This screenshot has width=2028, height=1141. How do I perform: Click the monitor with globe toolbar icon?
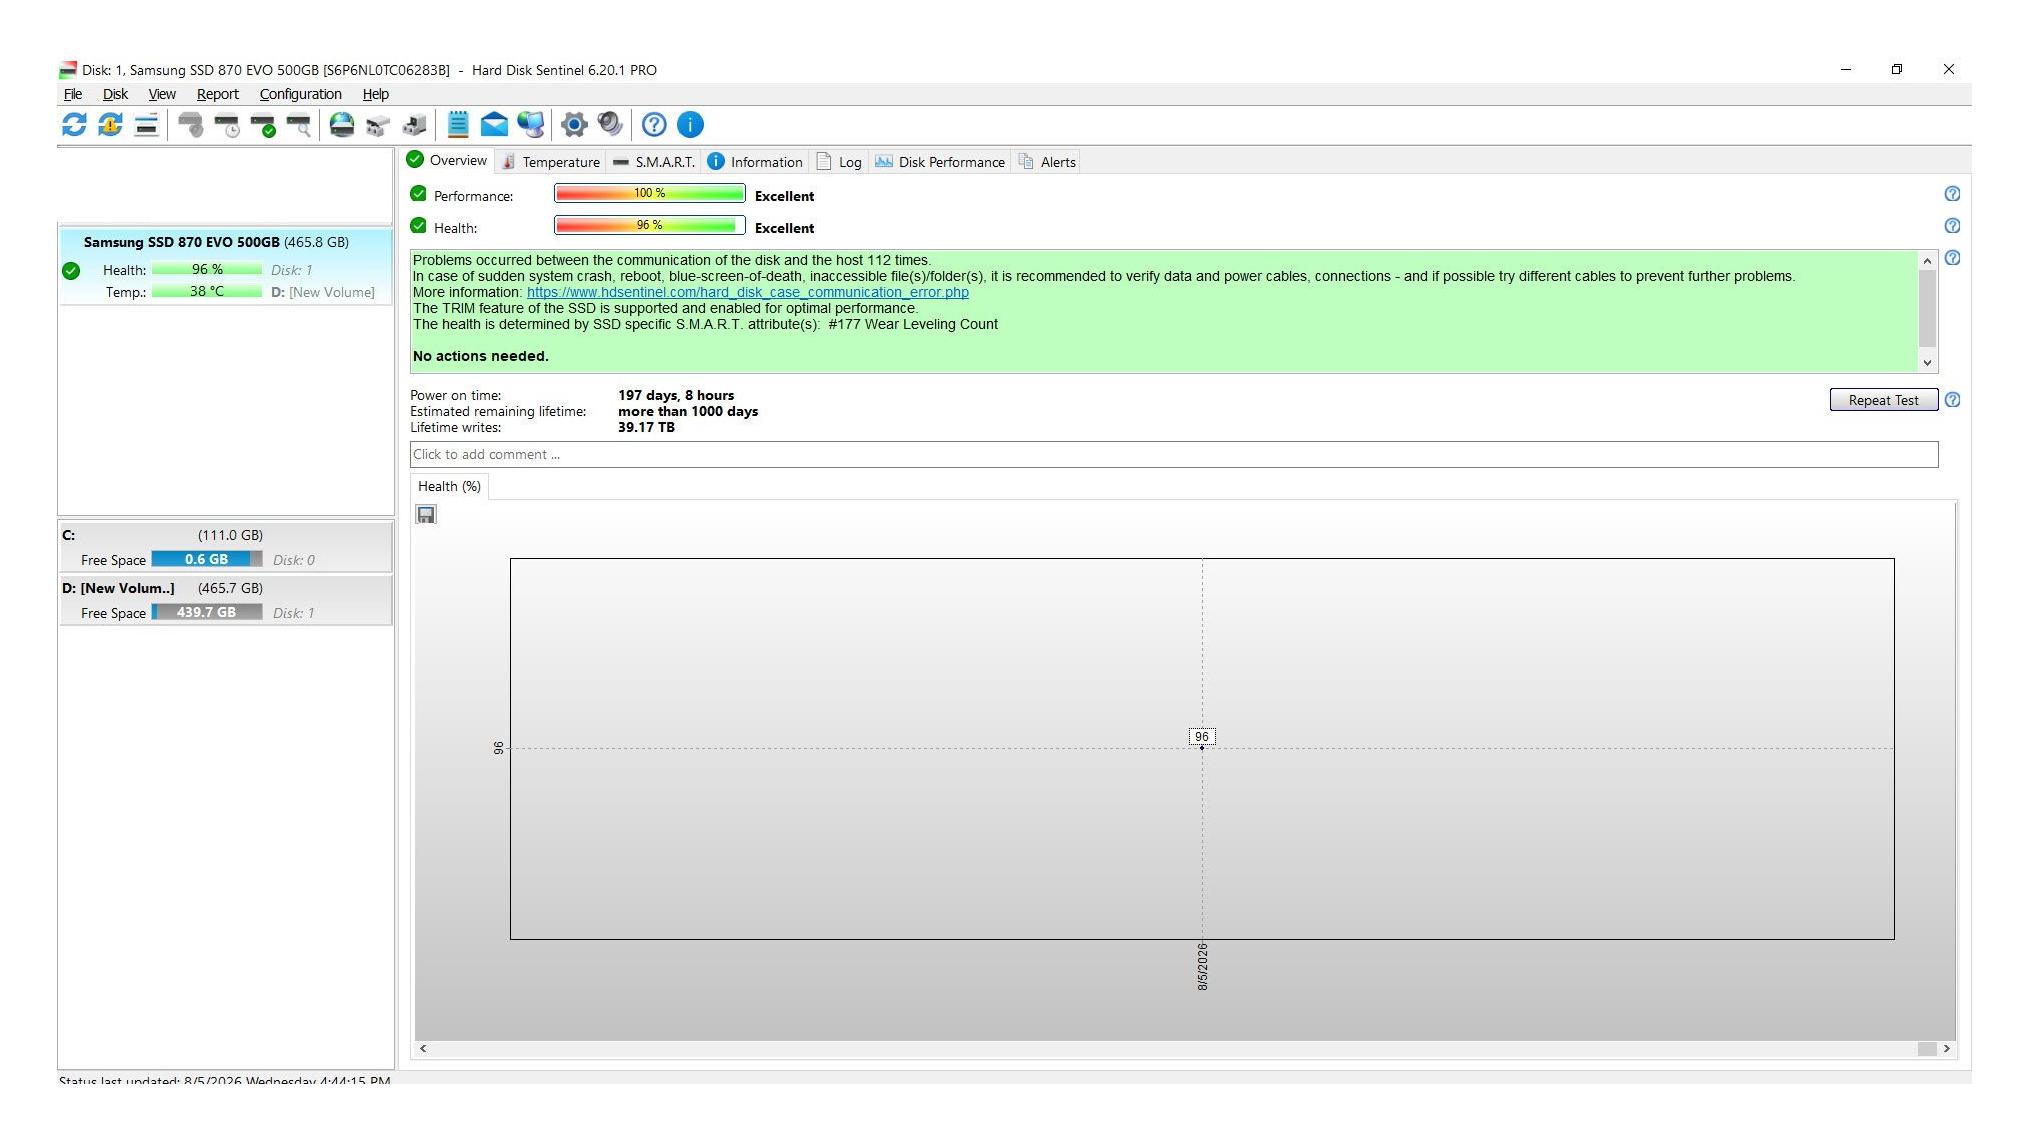[531, 125]
